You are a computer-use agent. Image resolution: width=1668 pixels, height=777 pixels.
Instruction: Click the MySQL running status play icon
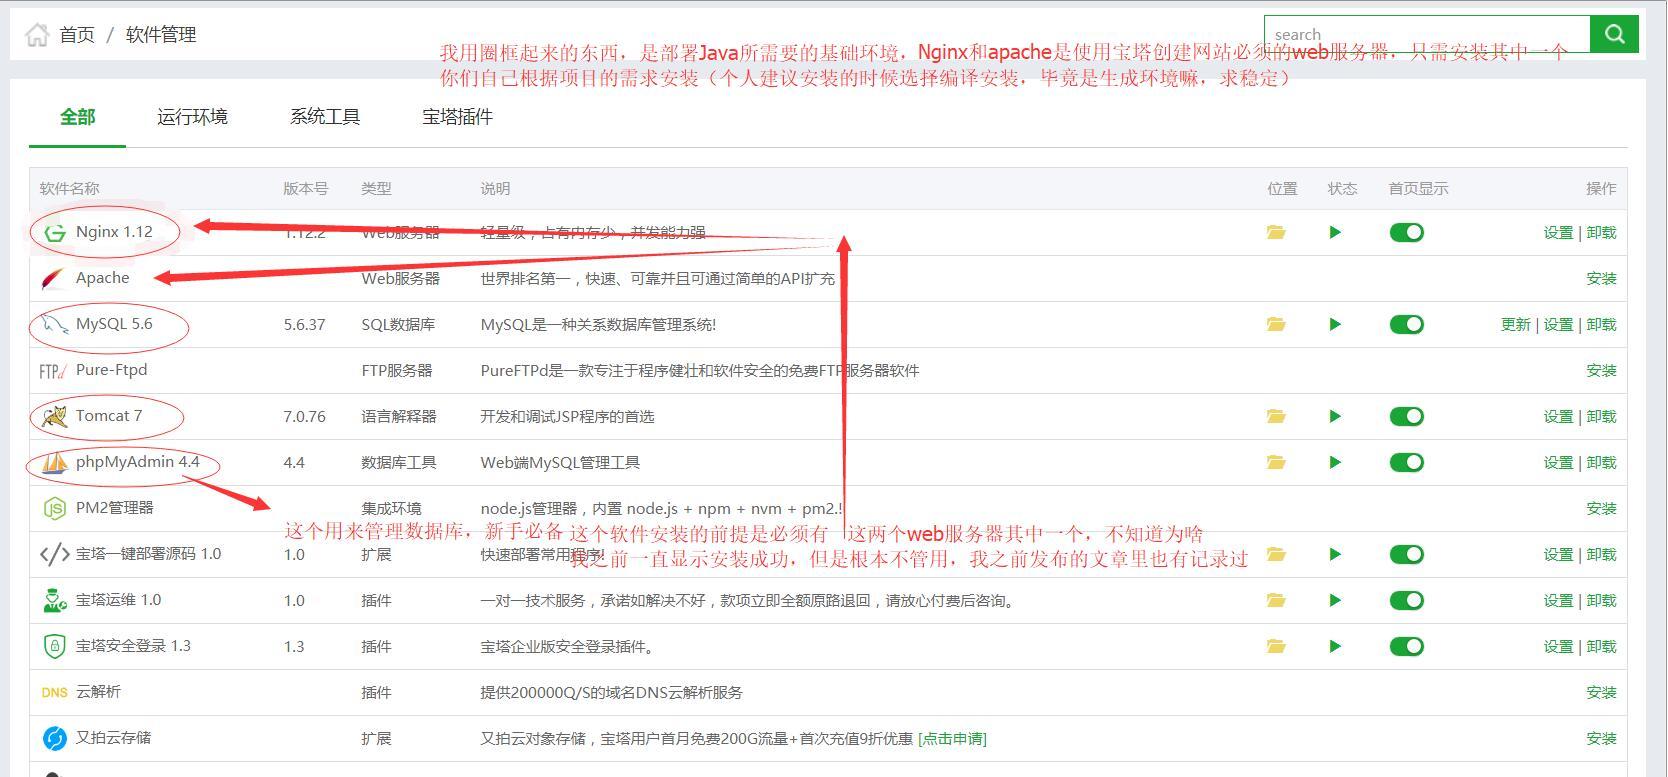pyautogui.click(x=1334, y=324)
